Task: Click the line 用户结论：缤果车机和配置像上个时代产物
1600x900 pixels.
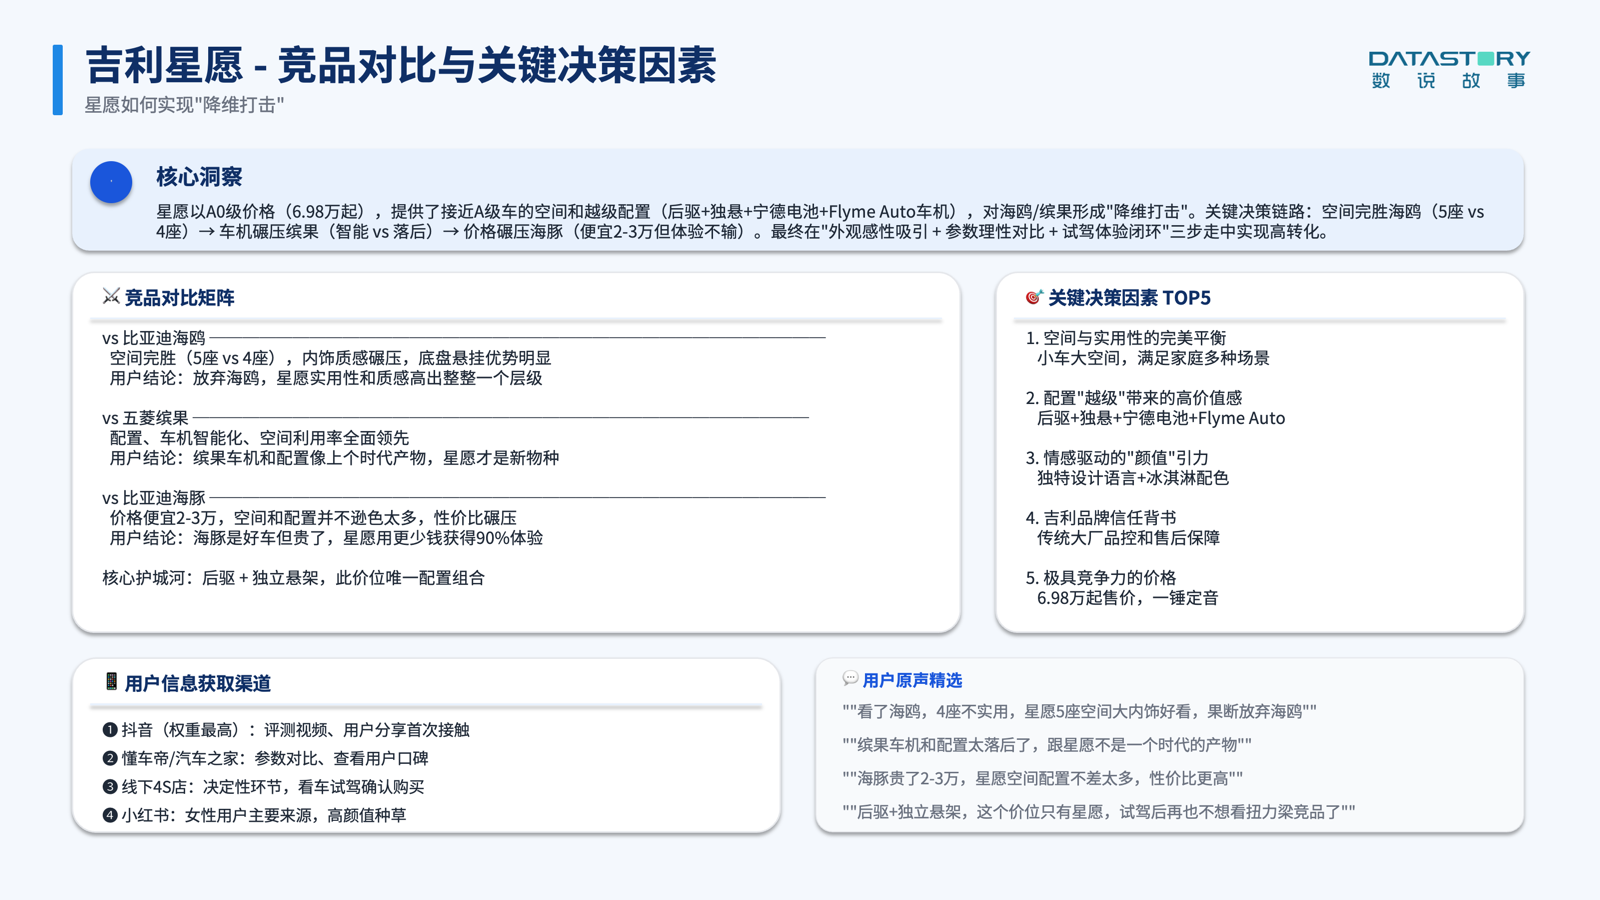Action: pyautogui.click(x=334, y=458)
